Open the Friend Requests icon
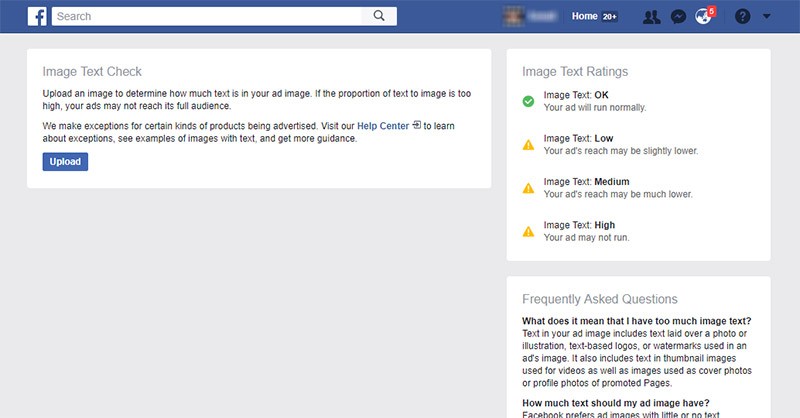800x418 pixels. [651, 17]
